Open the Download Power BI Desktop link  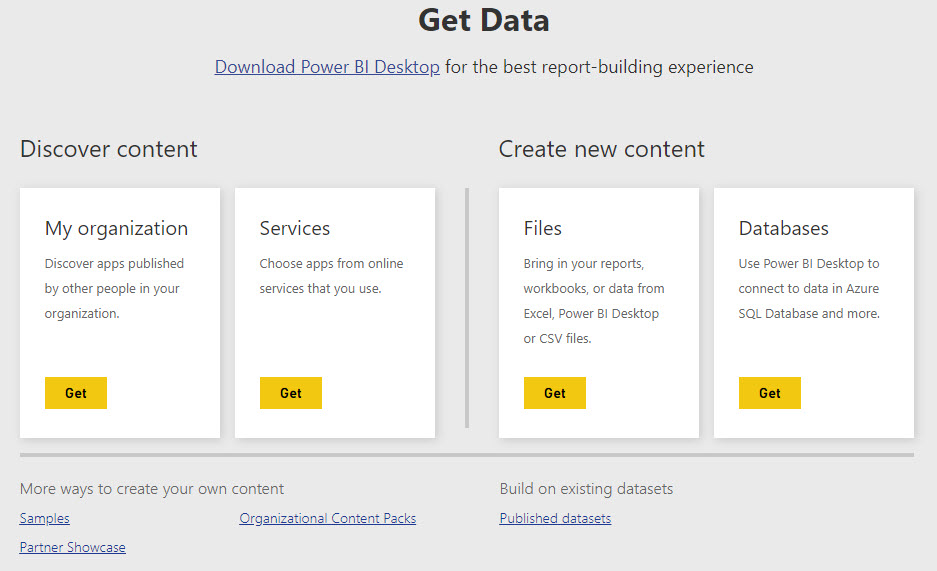pyautogui.click(x=327, y=67)
